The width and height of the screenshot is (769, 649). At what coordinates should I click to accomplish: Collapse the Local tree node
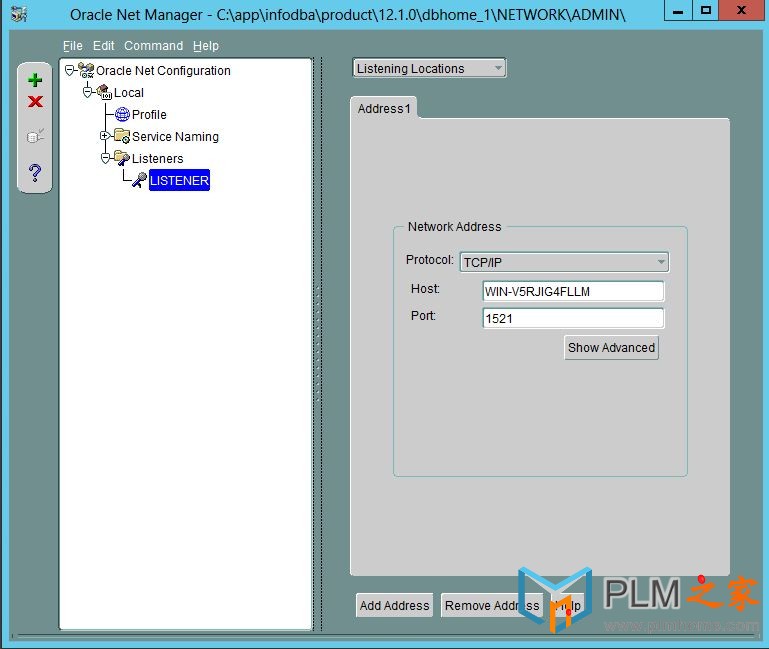coord(87,92)
